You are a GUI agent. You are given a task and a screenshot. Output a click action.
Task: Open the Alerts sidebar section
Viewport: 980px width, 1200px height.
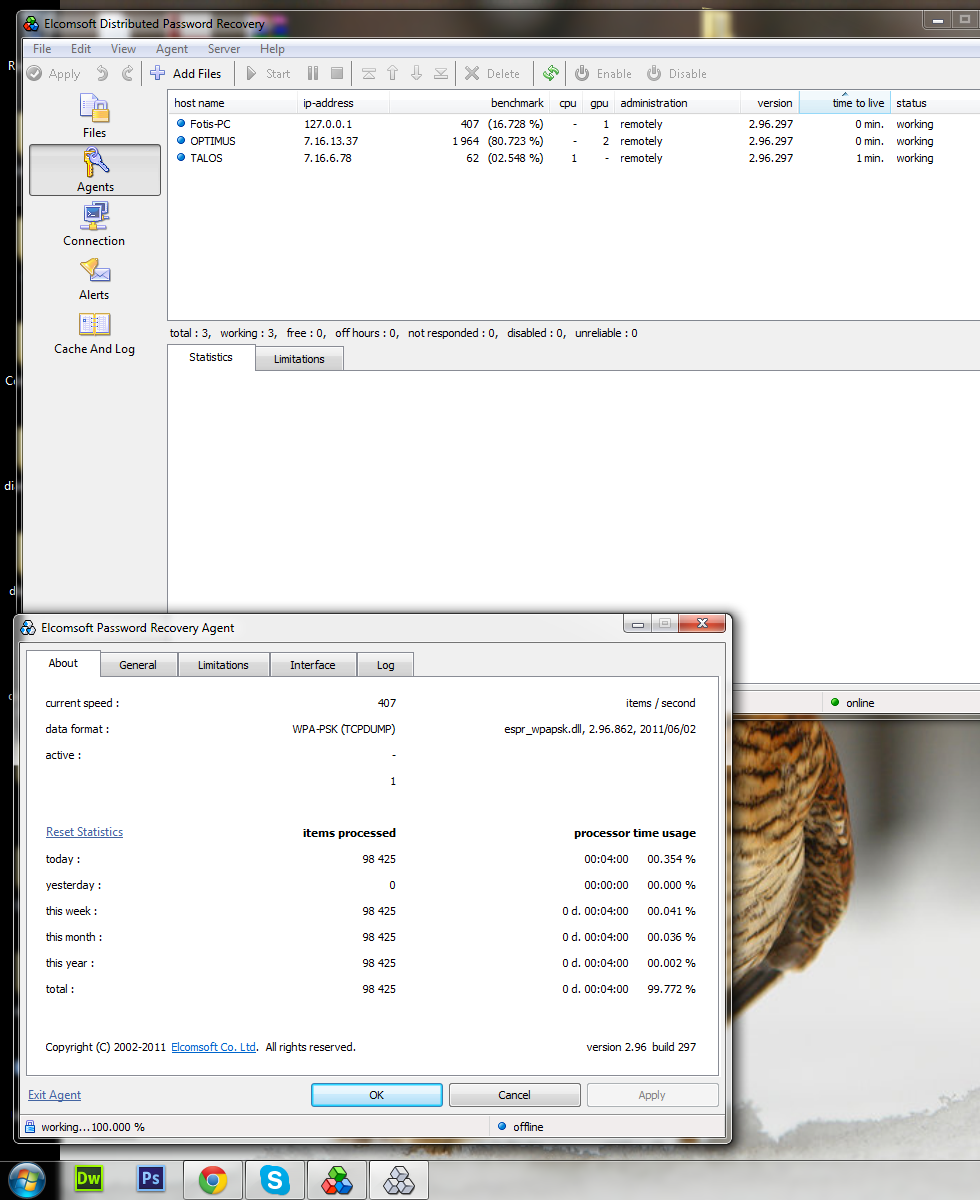pos(94,277)
